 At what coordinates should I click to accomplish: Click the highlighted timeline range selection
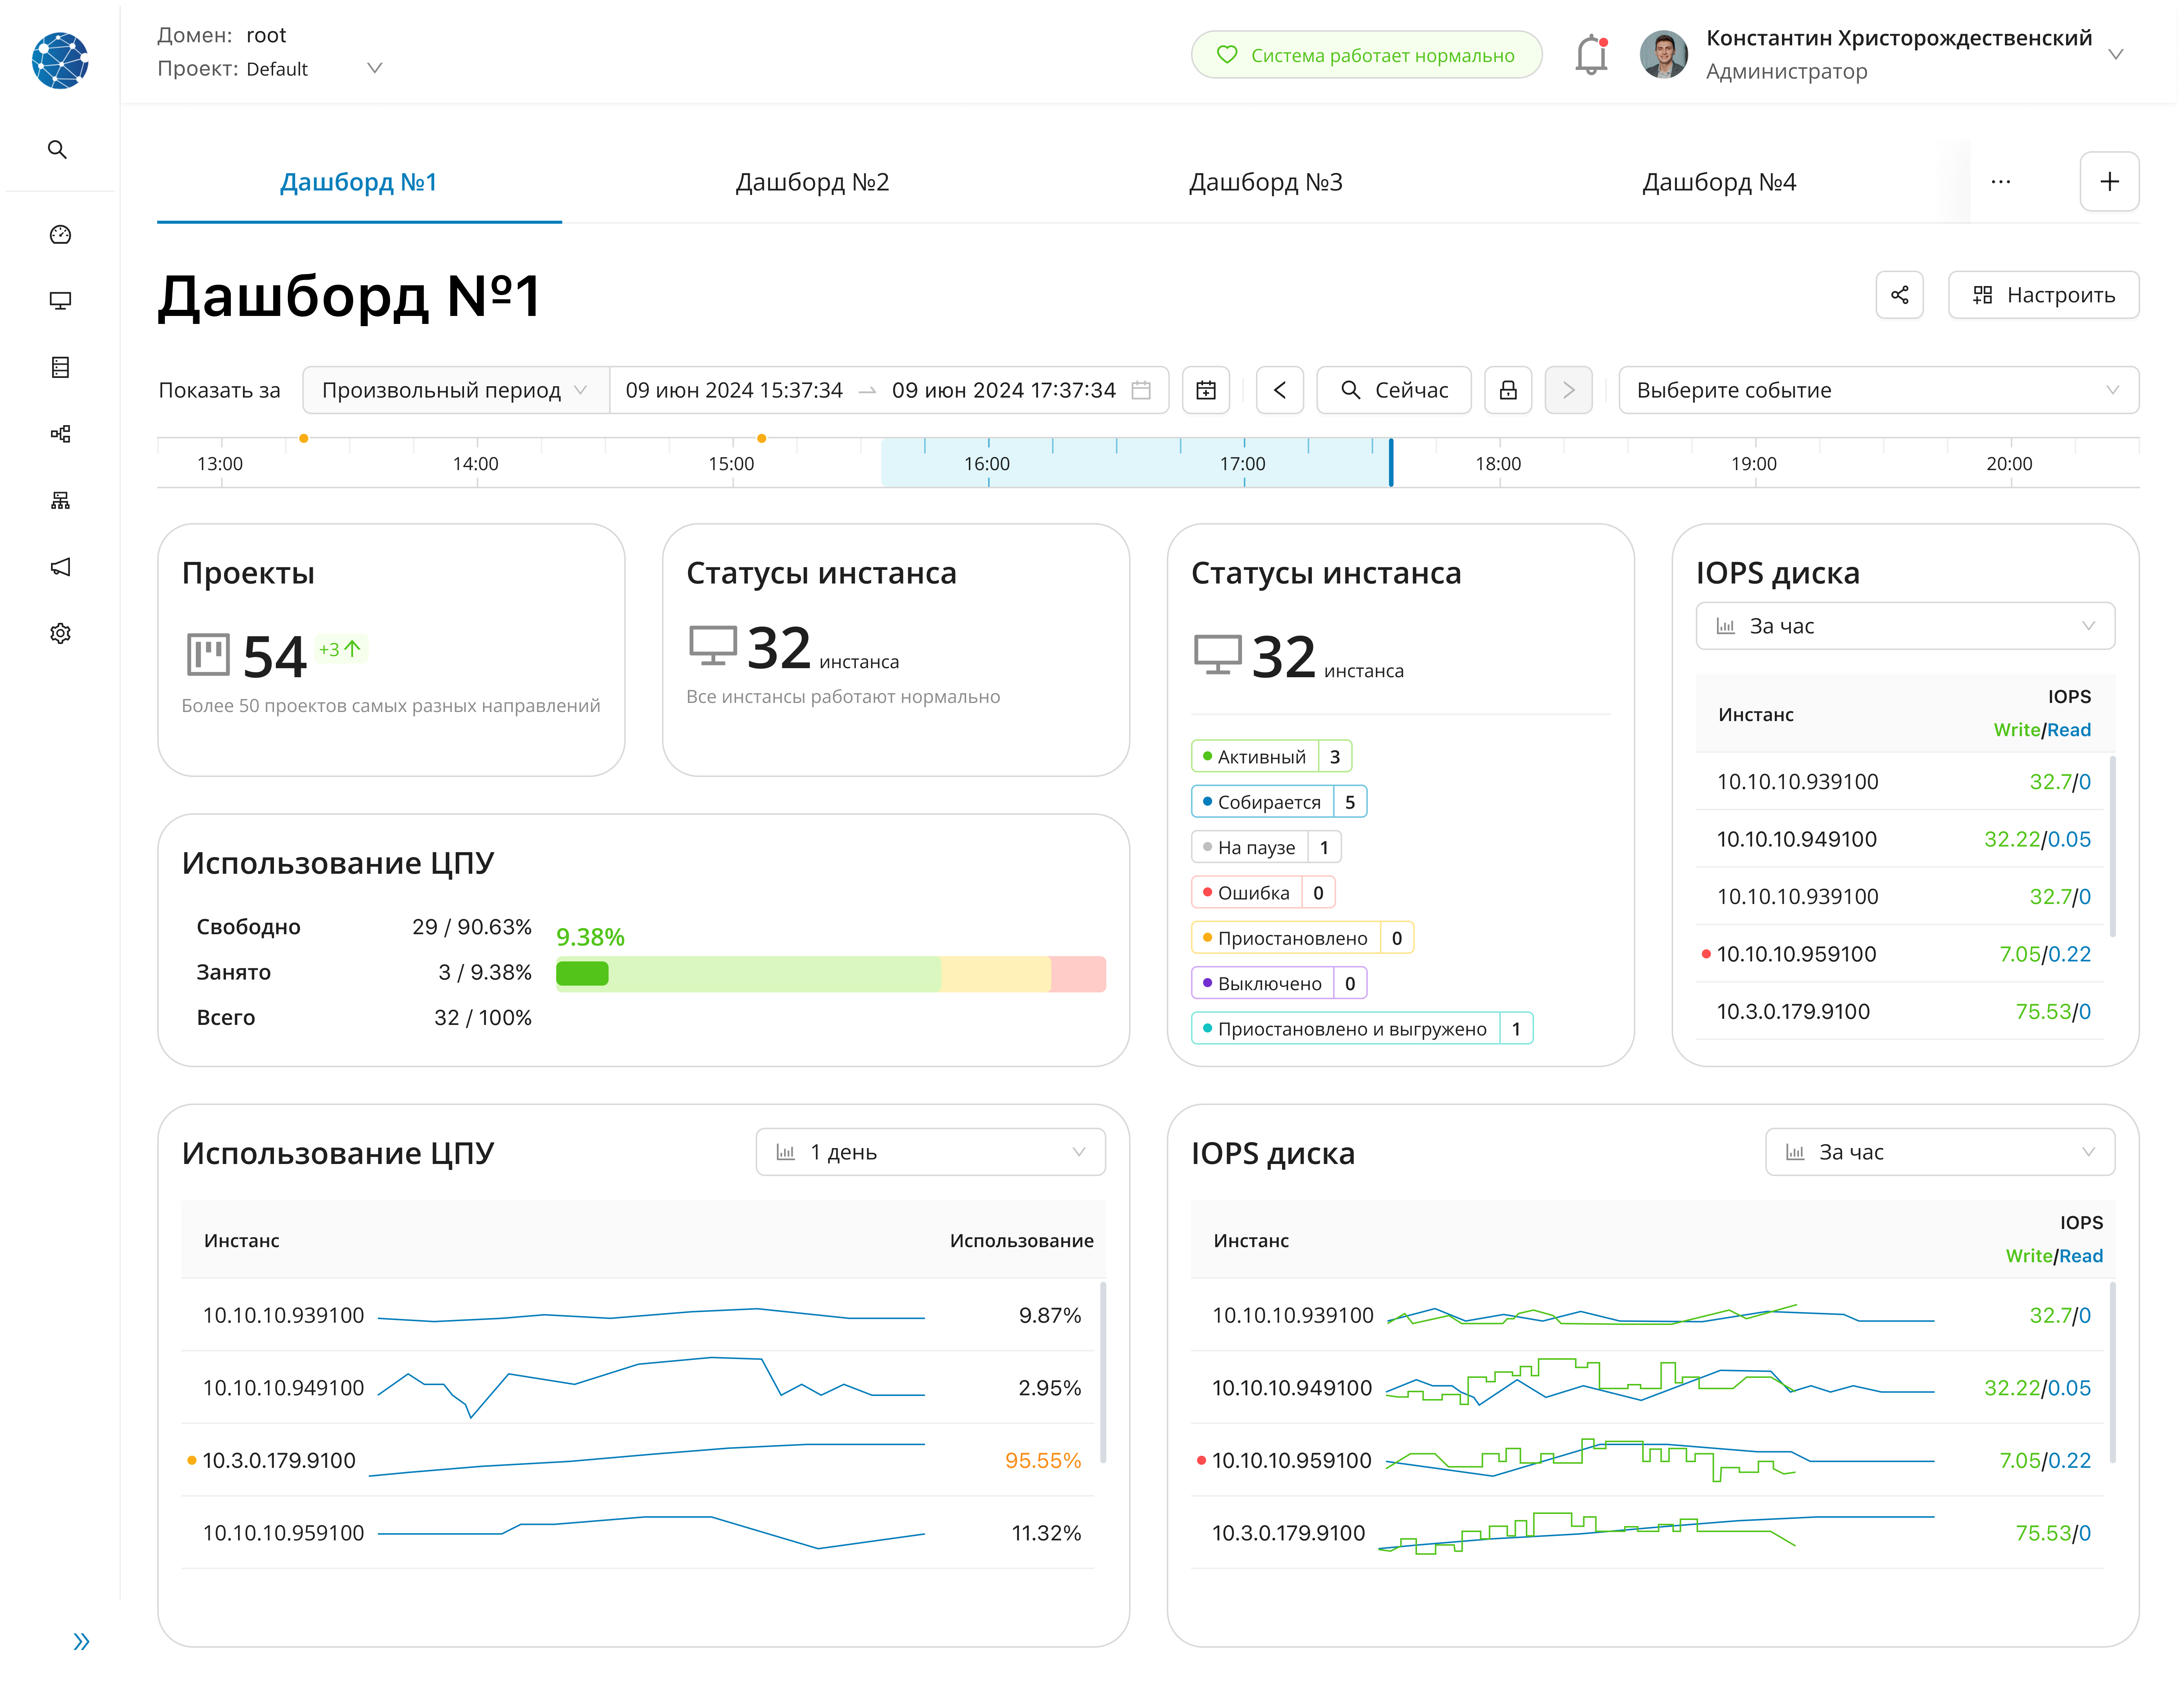coord(1135,462)
